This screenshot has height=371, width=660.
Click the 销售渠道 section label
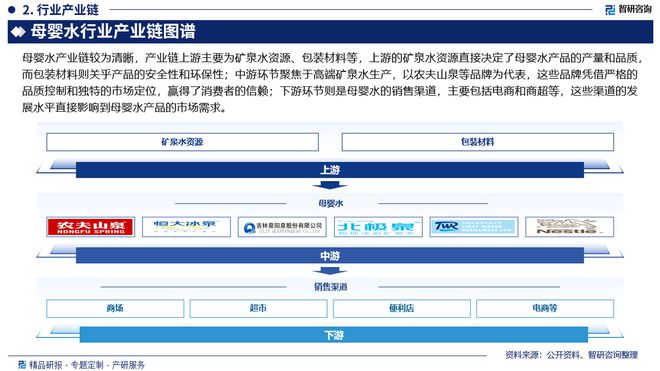[330, 287]
